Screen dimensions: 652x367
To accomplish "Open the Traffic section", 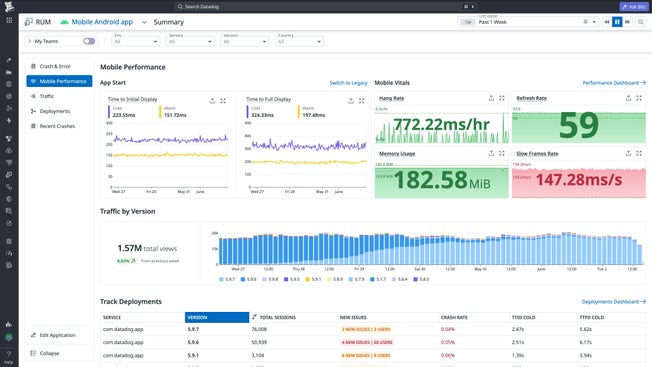I will point(59,96).
